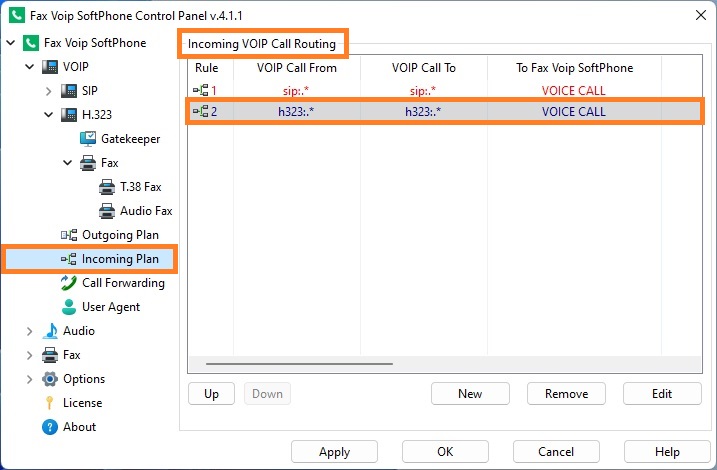717x470 pixels.
Task: Click the Edit button
Action: click(662, 394)
